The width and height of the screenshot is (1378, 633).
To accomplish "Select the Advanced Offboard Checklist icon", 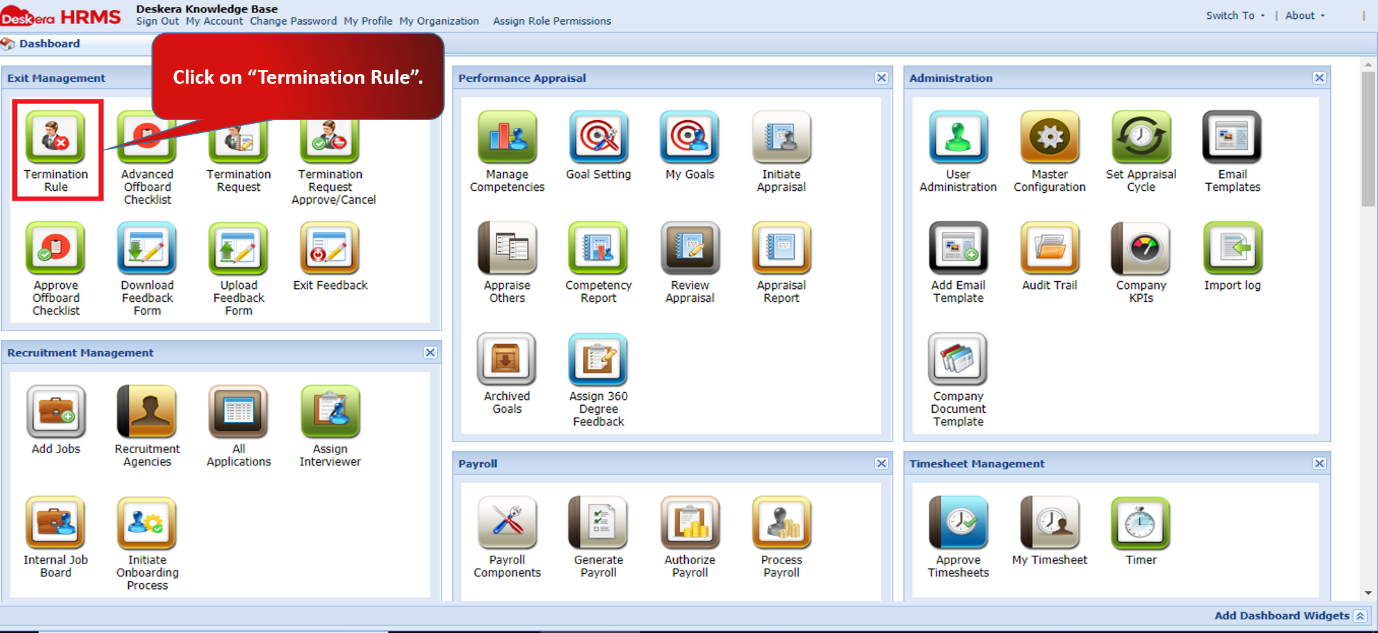I will 147,141.
